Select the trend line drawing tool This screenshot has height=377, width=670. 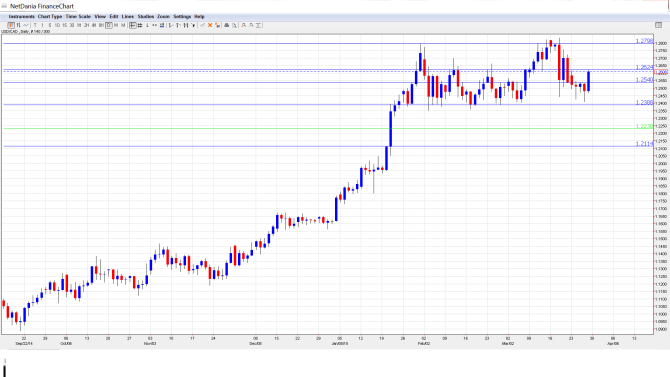pyautogui.click(x=171, y=26)
